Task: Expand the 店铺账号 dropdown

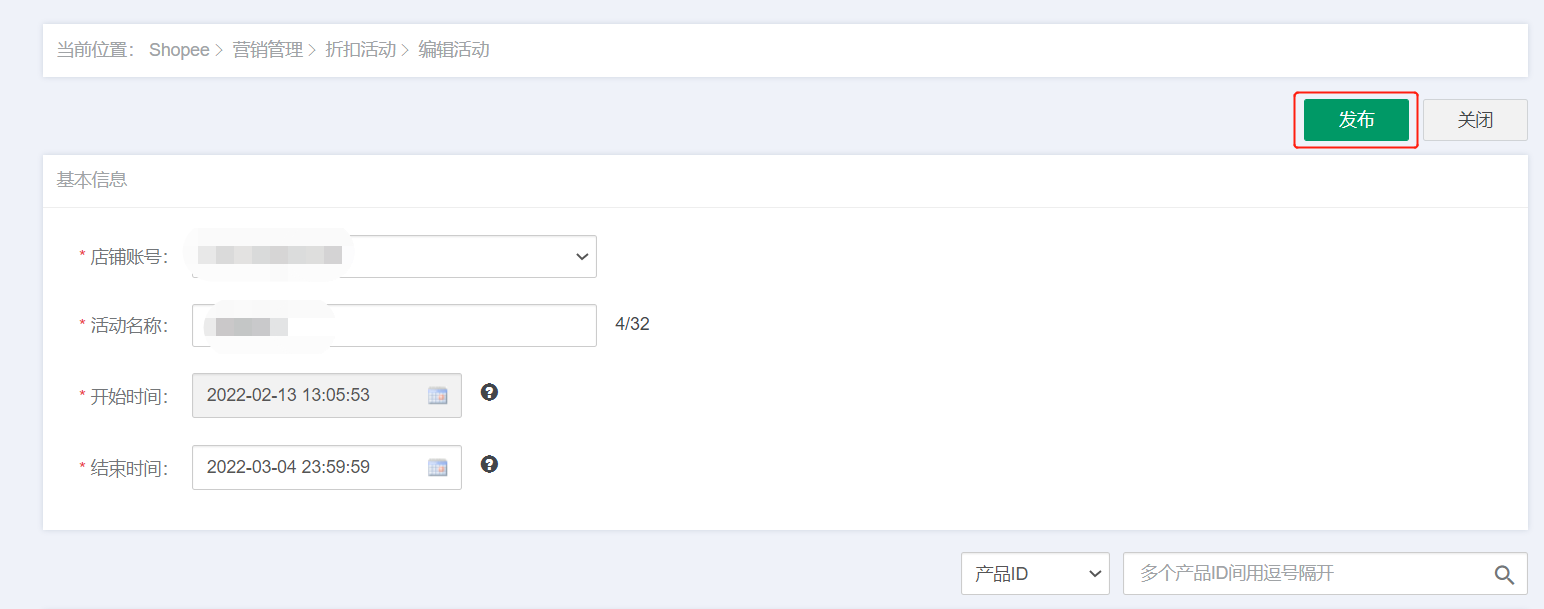Action: [394, 256]
